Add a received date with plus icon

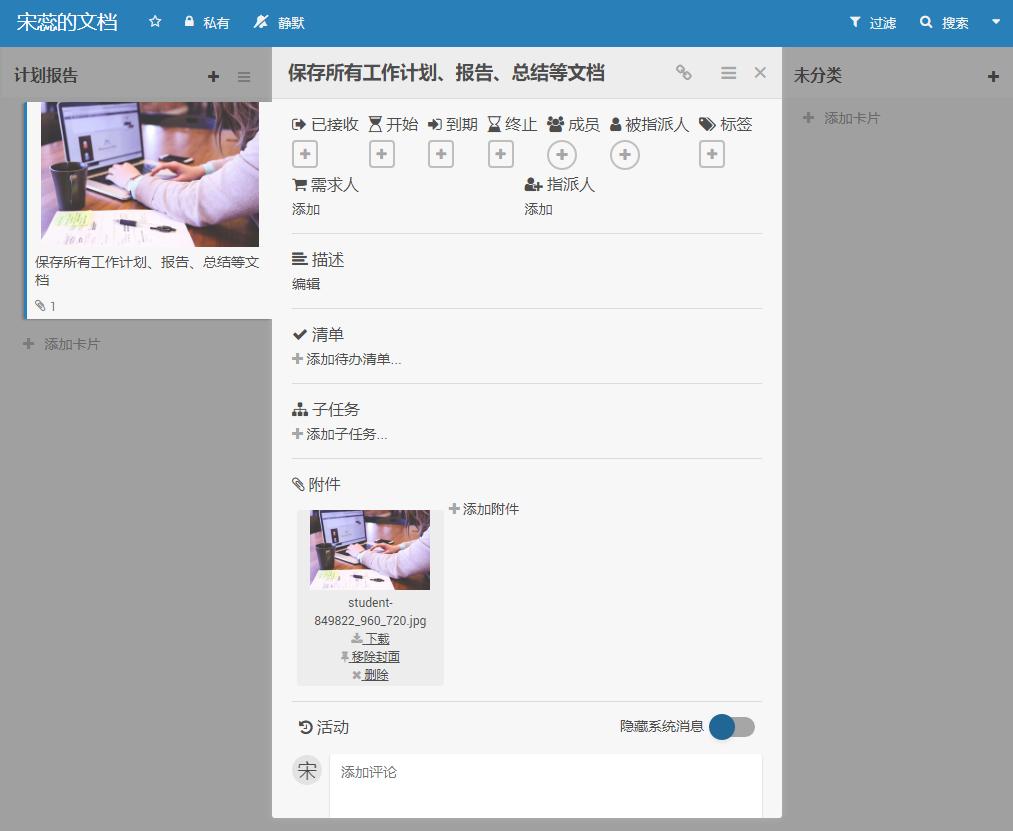tap(305, 154)
